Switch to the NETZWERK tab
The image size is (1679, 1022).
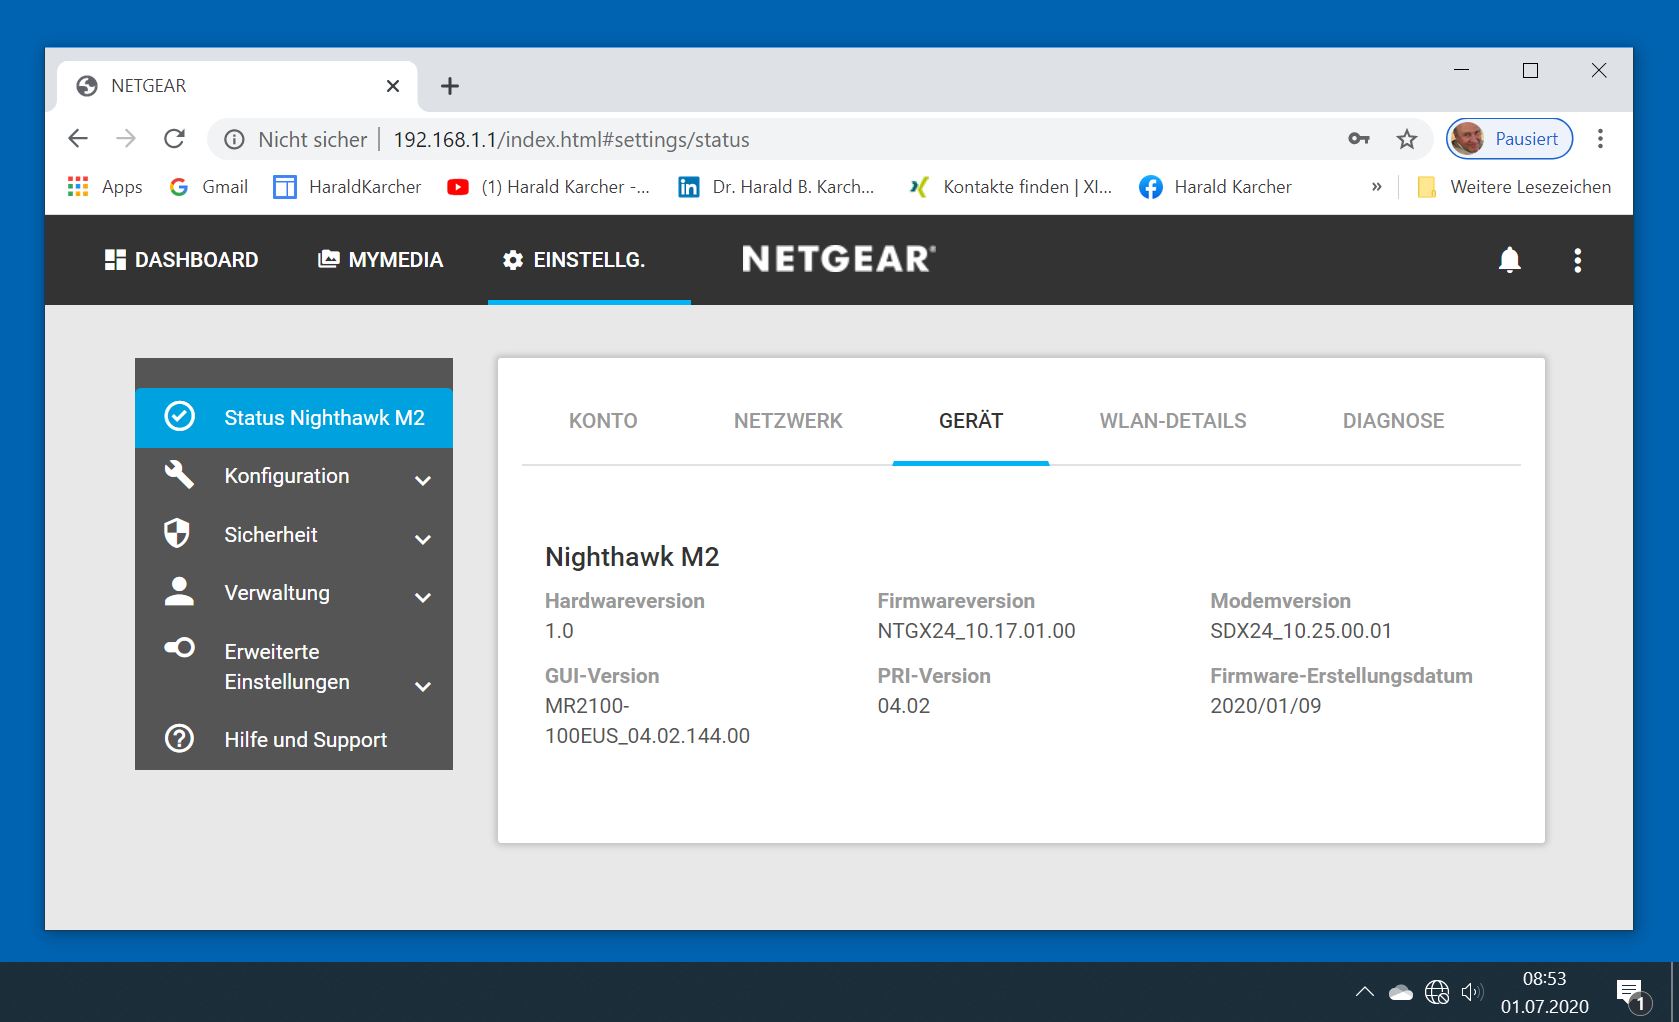[x=788, y=421]
